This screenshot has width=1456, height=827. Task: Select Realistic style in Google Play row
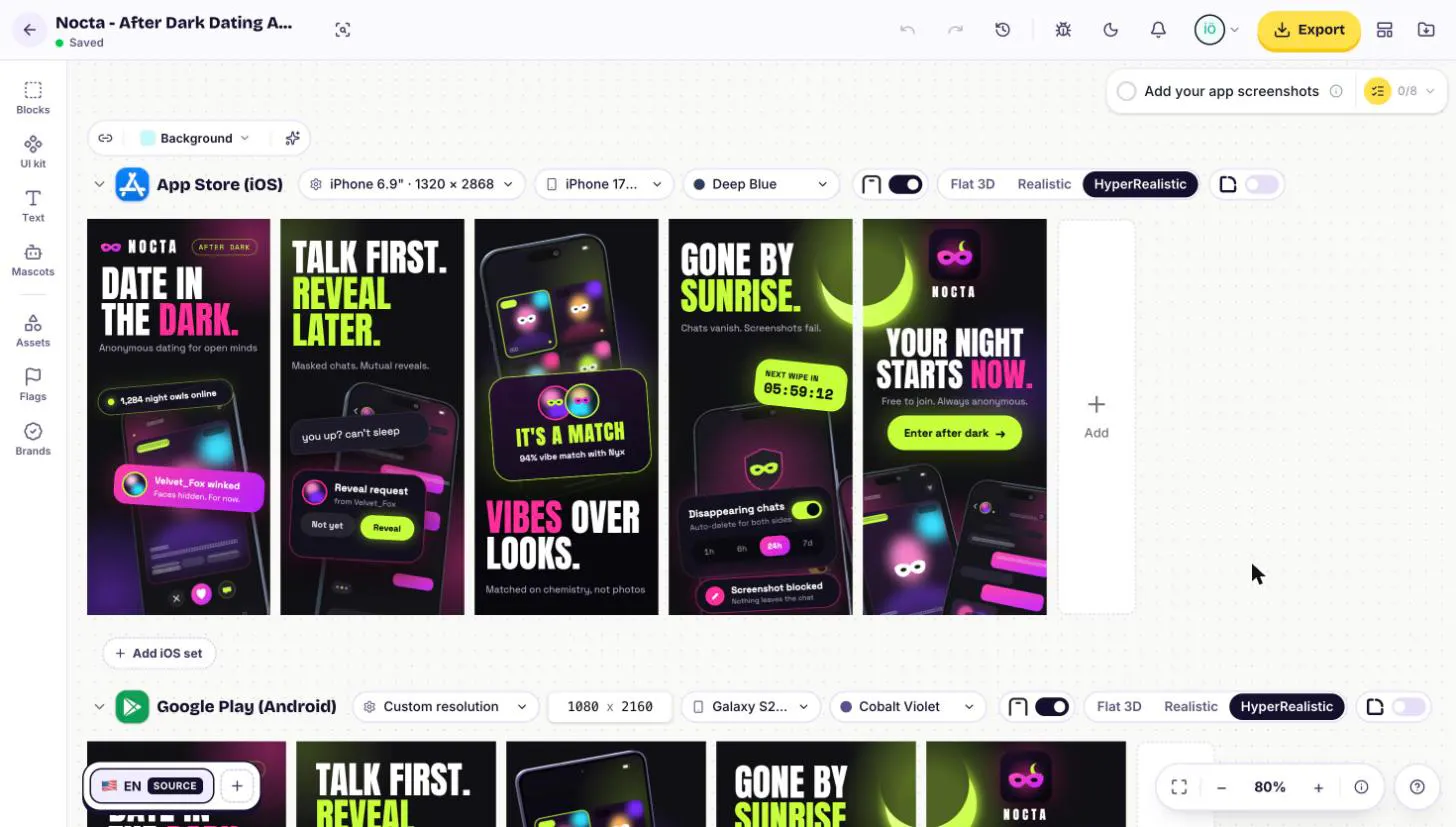[x=1191, y=707]
